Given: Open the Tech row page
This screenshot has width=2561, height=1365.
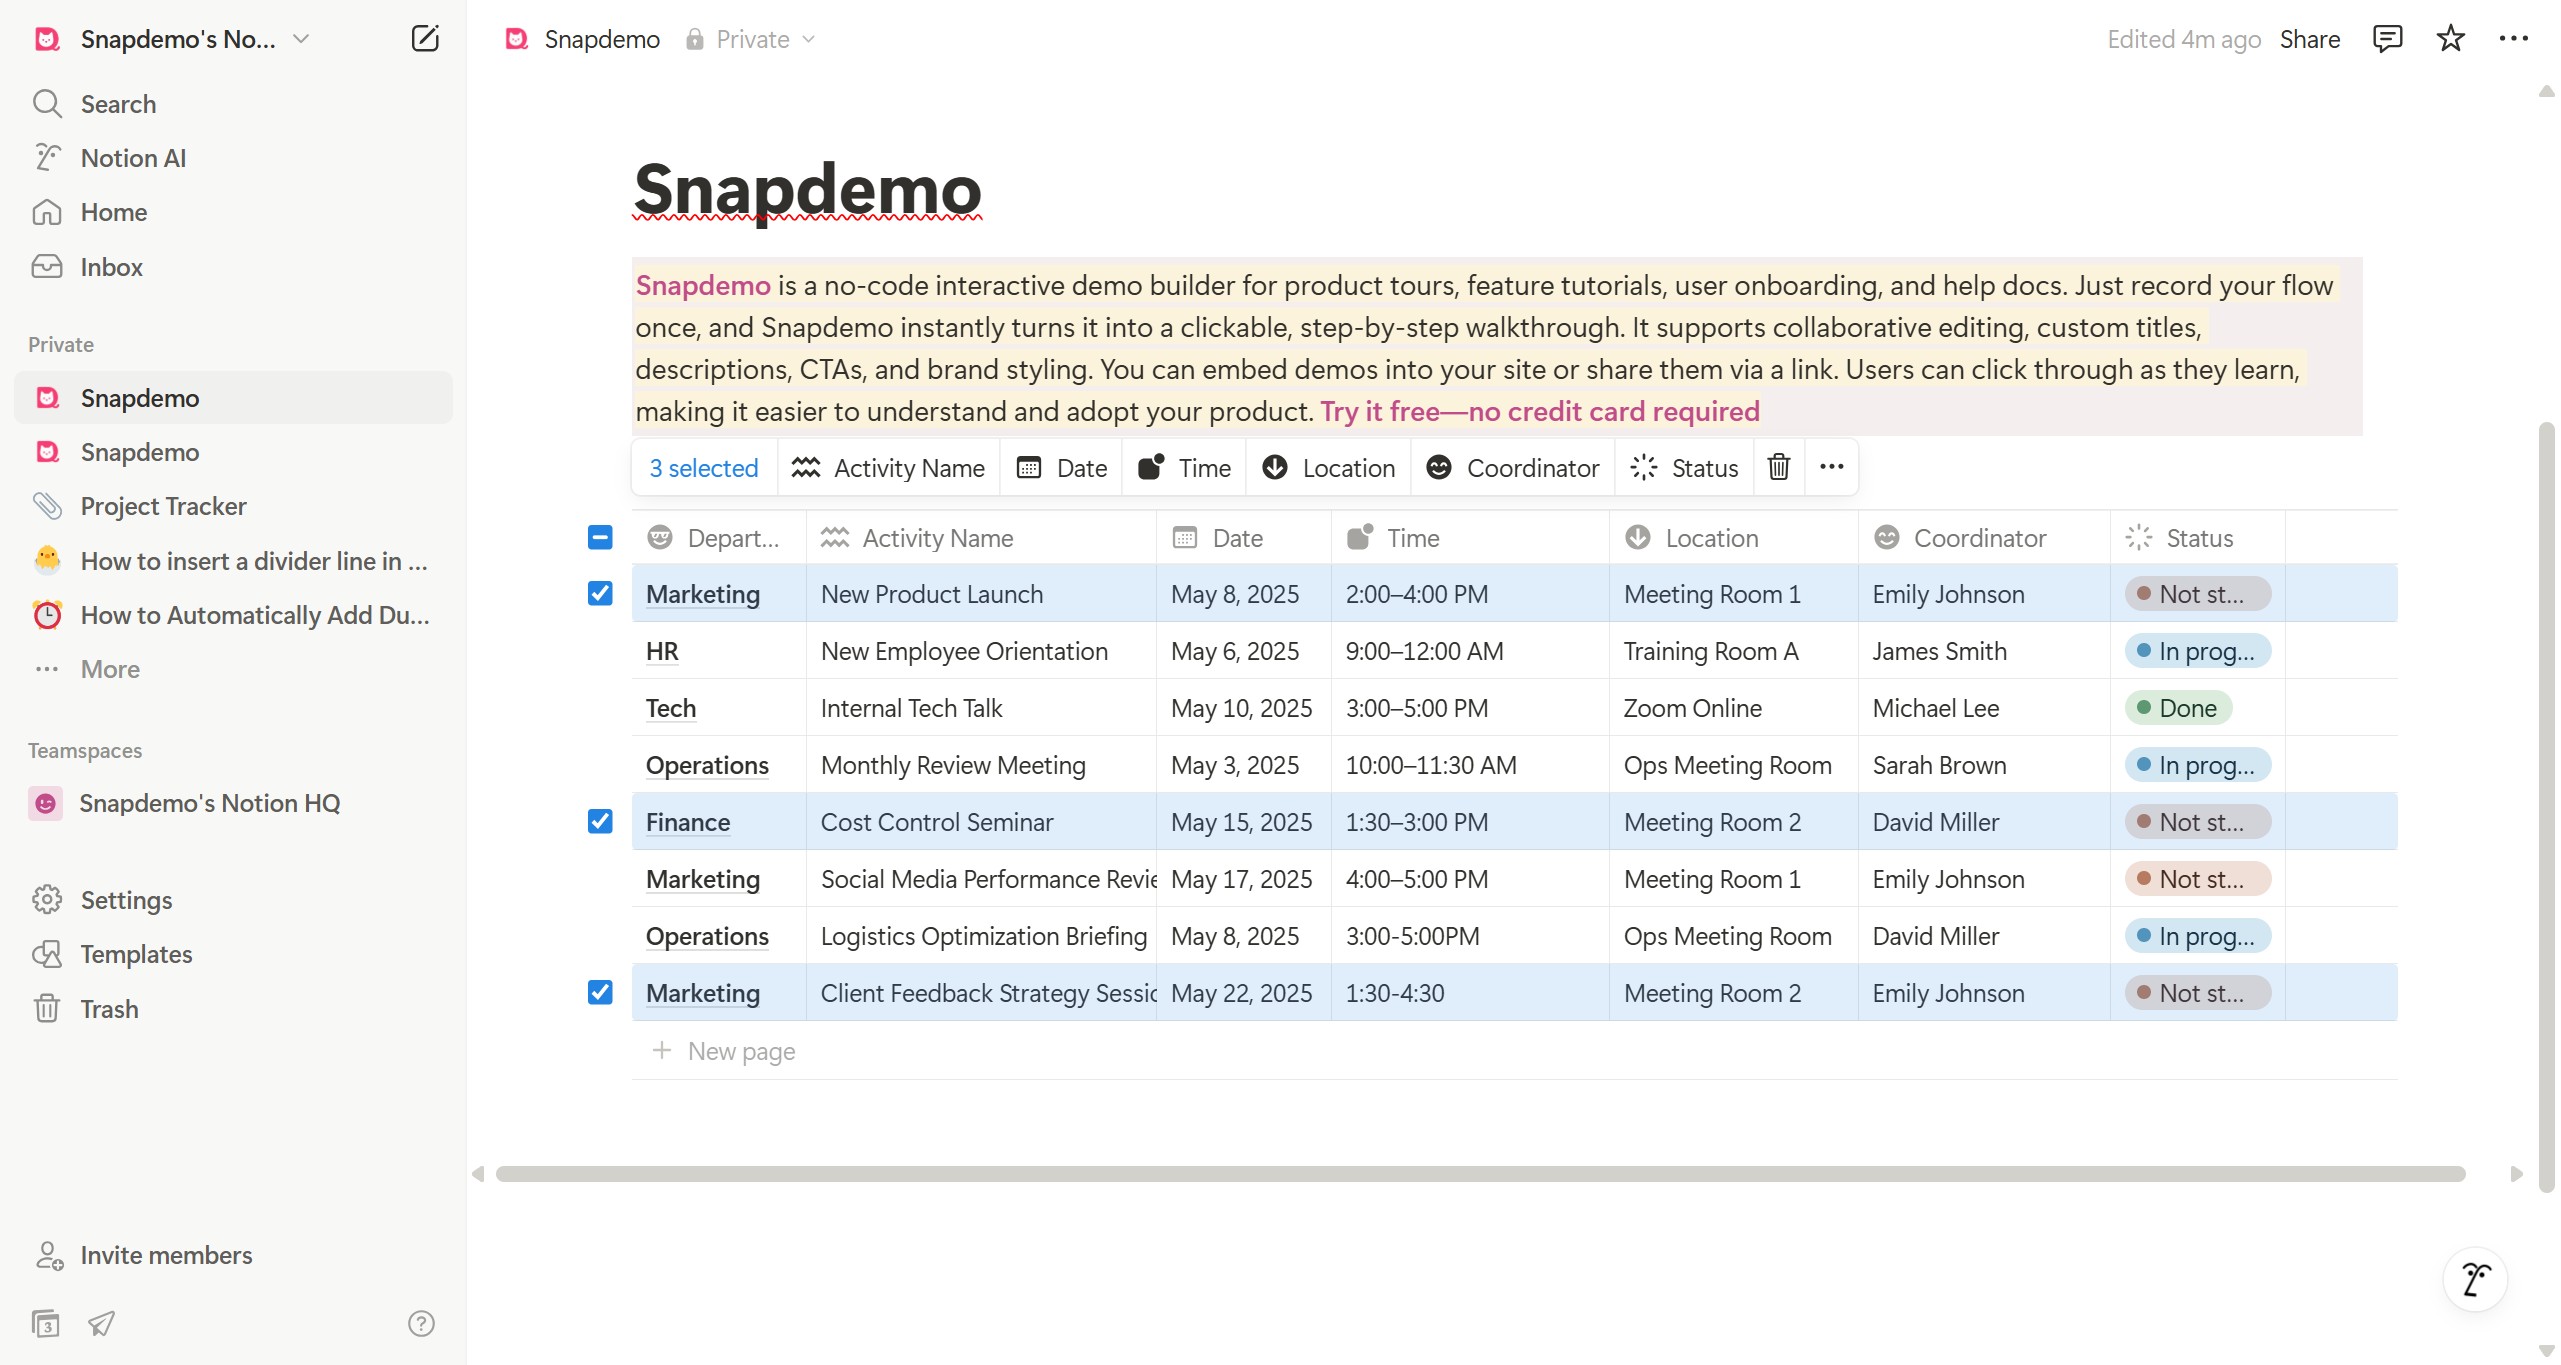Looking at the screenshot, I should click(x=670, y=708).
